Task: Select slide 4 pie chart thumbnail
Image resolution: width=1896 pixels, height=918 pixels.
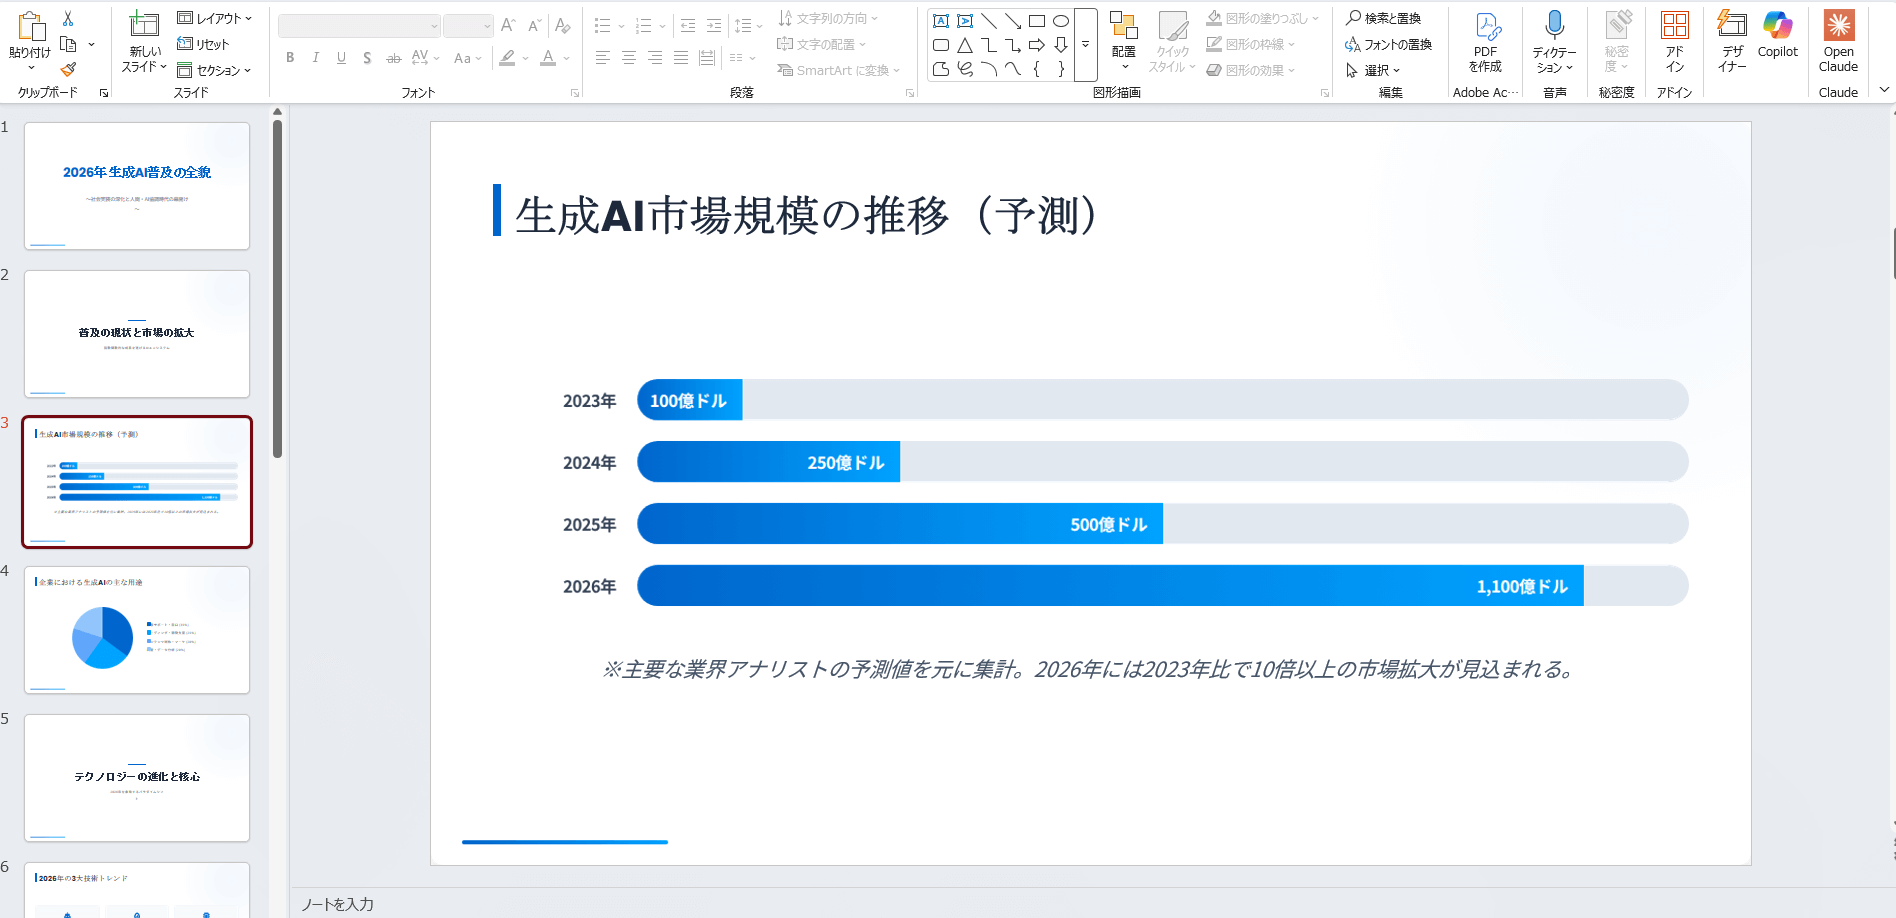Action: [x=137, y=630]
